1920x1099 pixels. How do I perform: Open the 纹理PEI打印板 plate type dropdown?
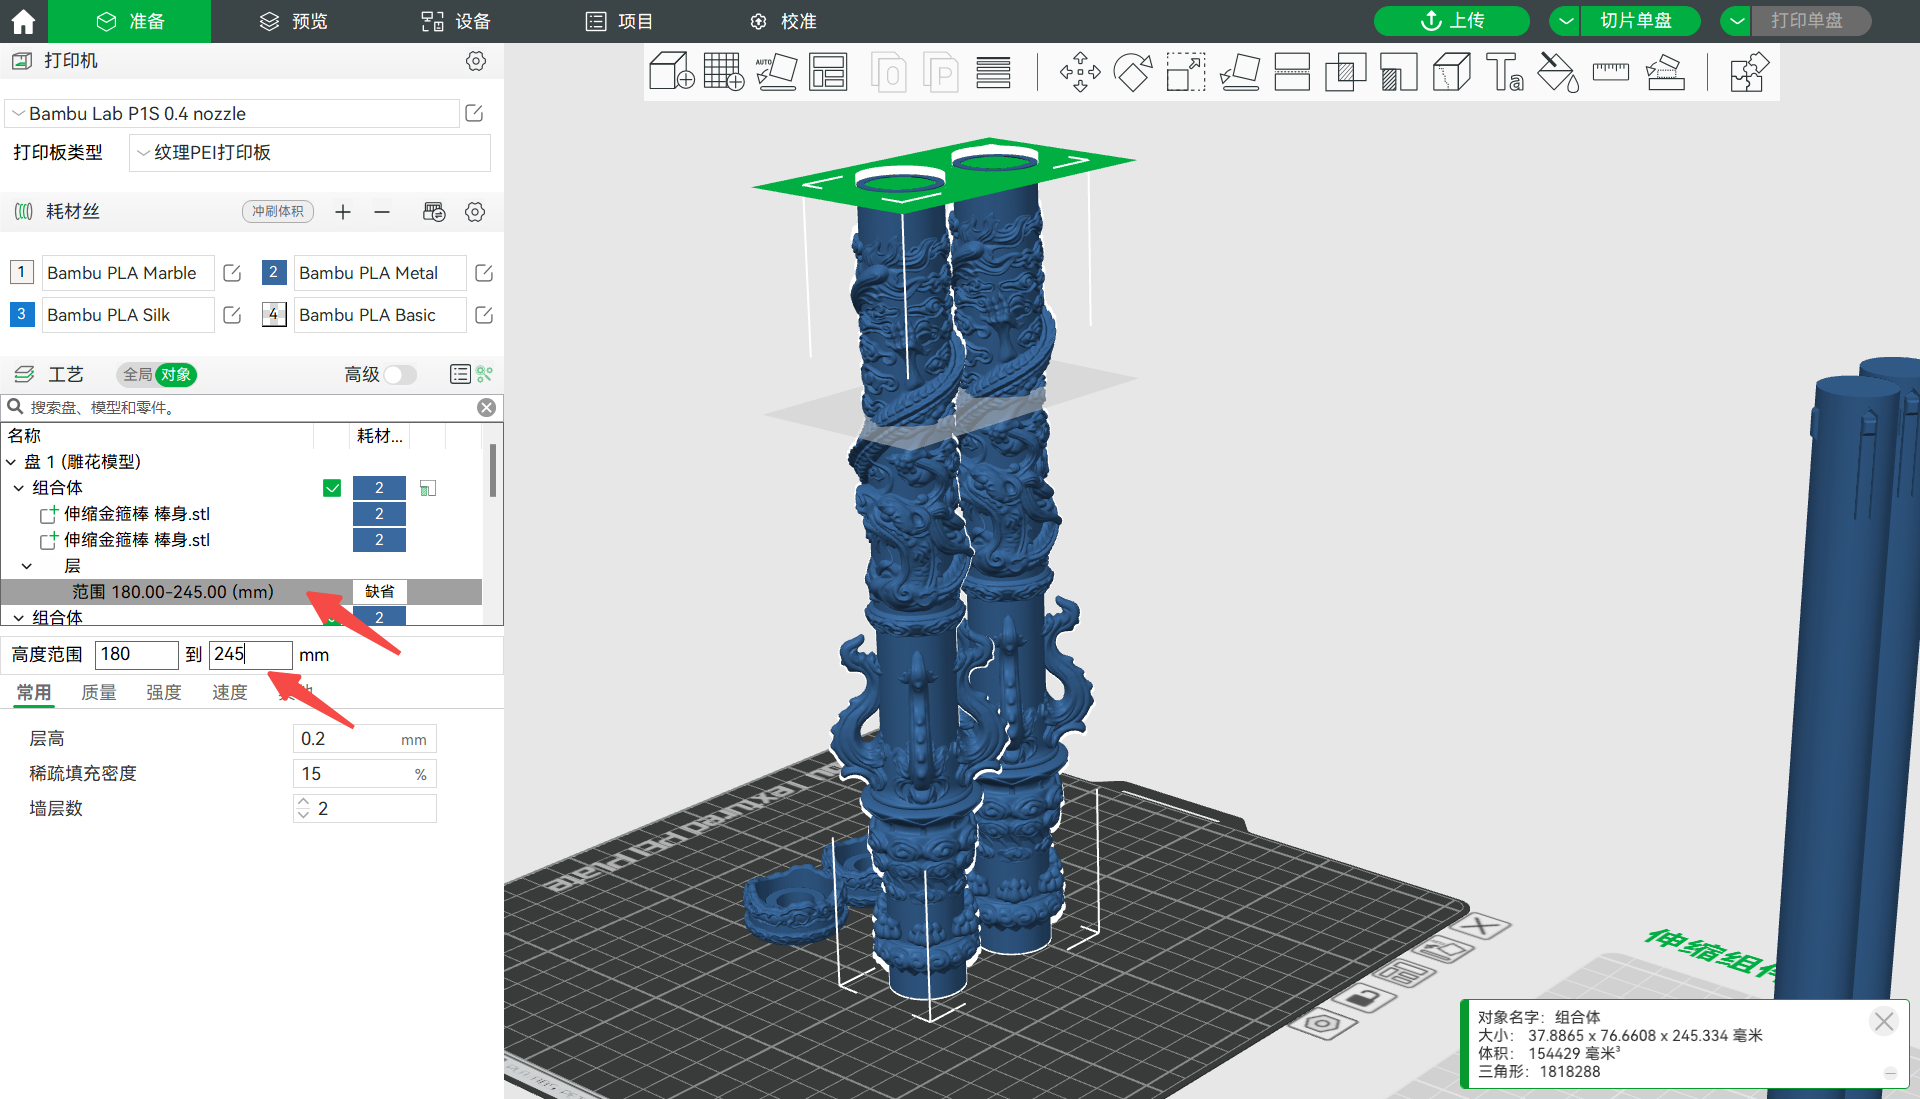point(310,153)
